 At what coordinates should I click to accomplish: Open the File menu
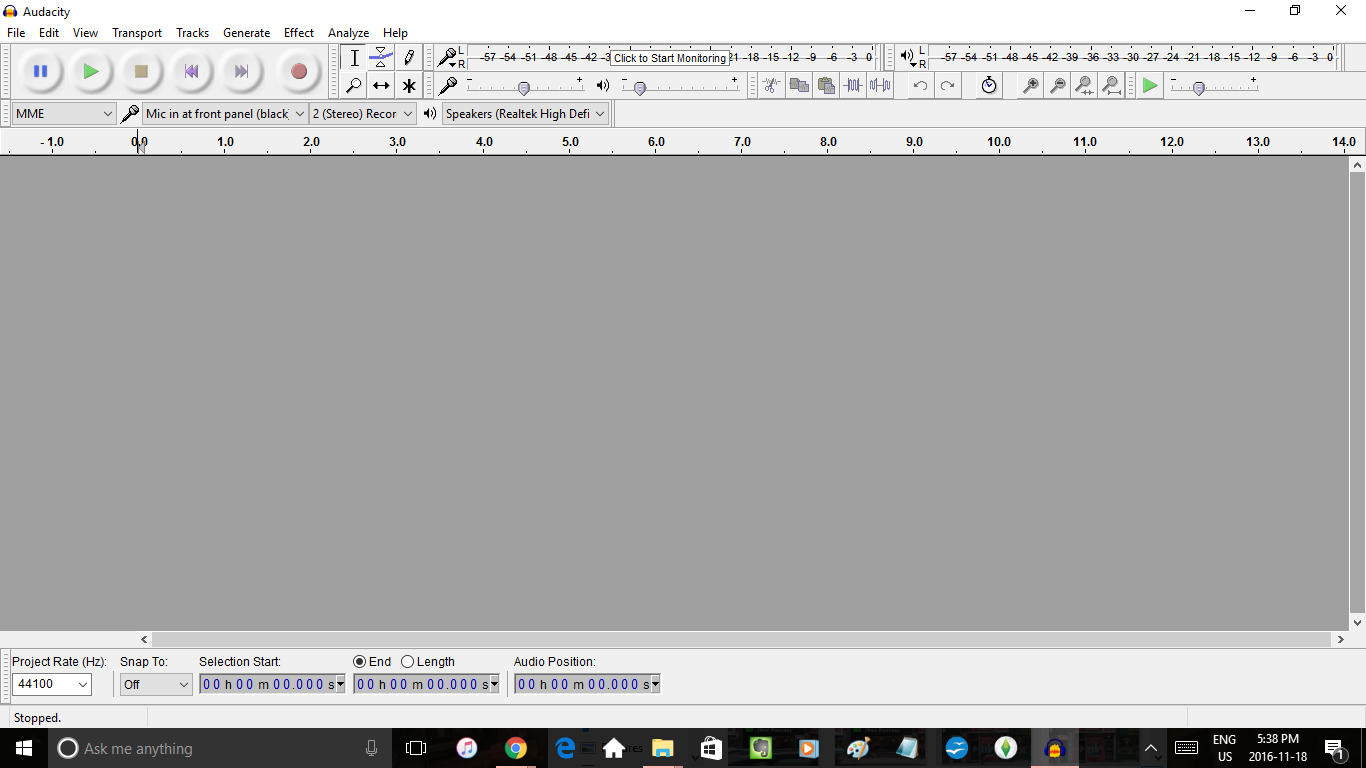click(x=16, y=33)
